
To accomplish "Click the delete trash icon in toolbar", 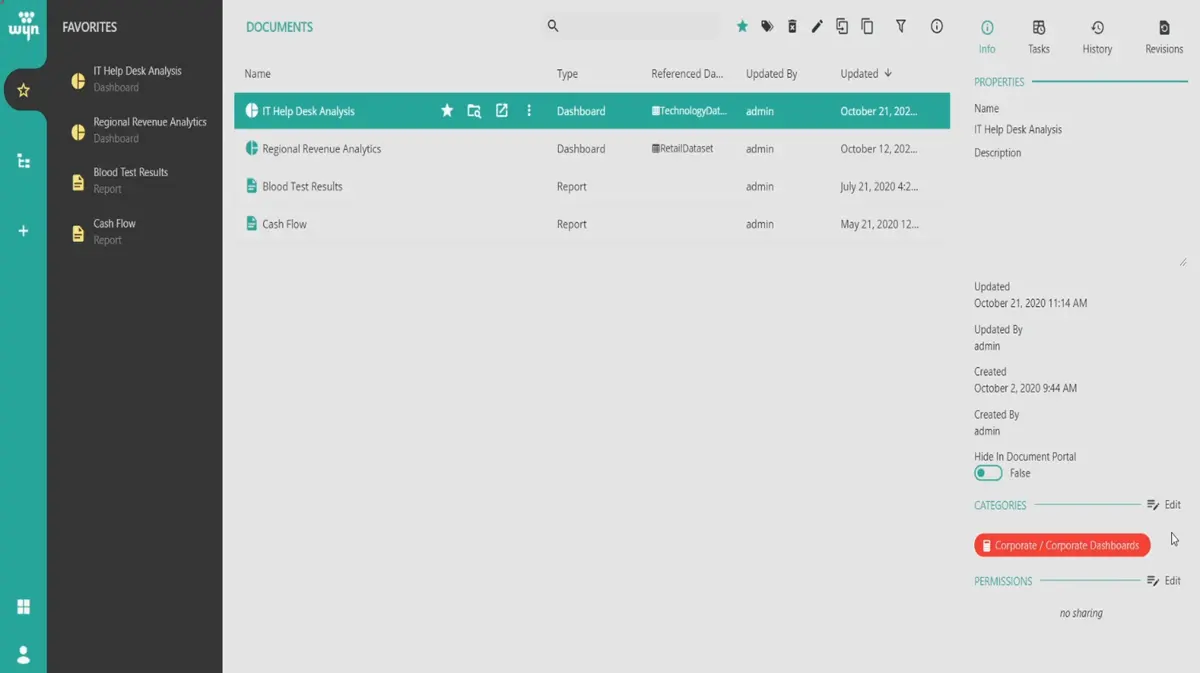I will click(x=792, y=27).
